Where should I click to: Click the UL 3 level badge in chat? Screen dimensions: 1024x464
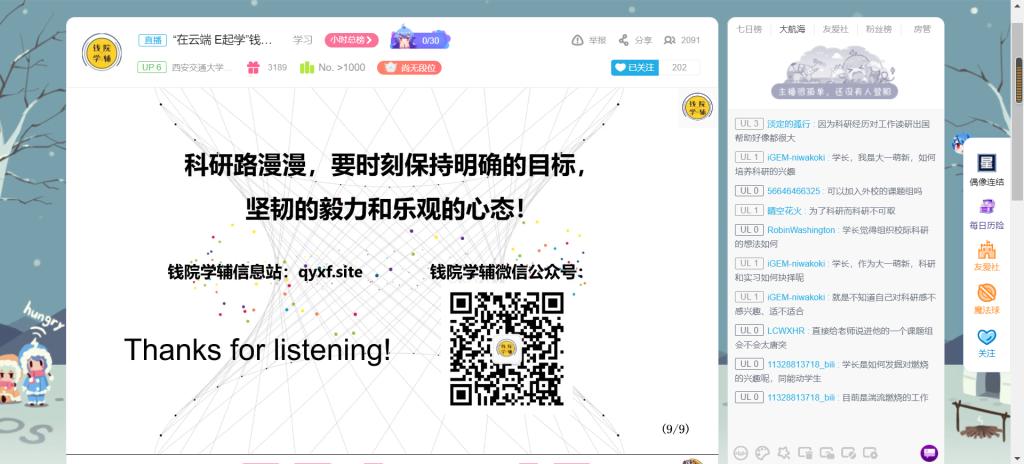(x=748, y=124)
